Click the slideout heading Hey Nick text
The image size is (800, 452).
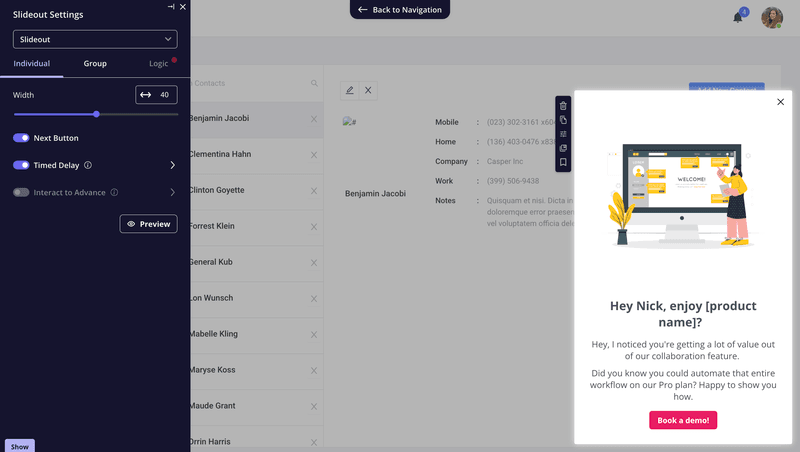[683, 314]
